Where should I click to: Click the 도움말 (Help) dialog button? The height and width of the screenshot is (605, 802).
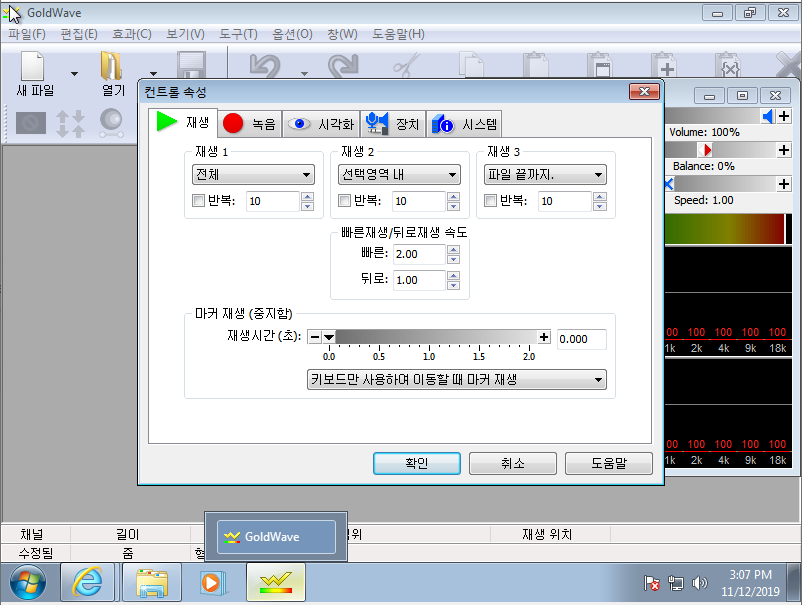tap(609, 463)
